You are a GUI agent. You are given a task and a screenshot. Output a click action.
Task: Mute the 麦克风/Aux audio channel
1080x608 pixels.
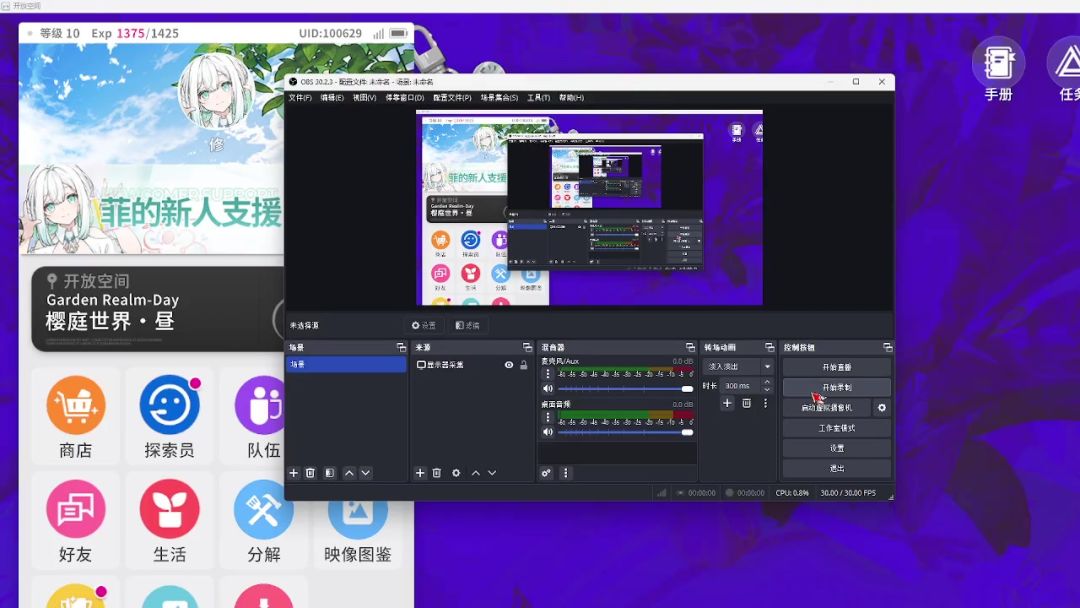[x=547, y=388]
